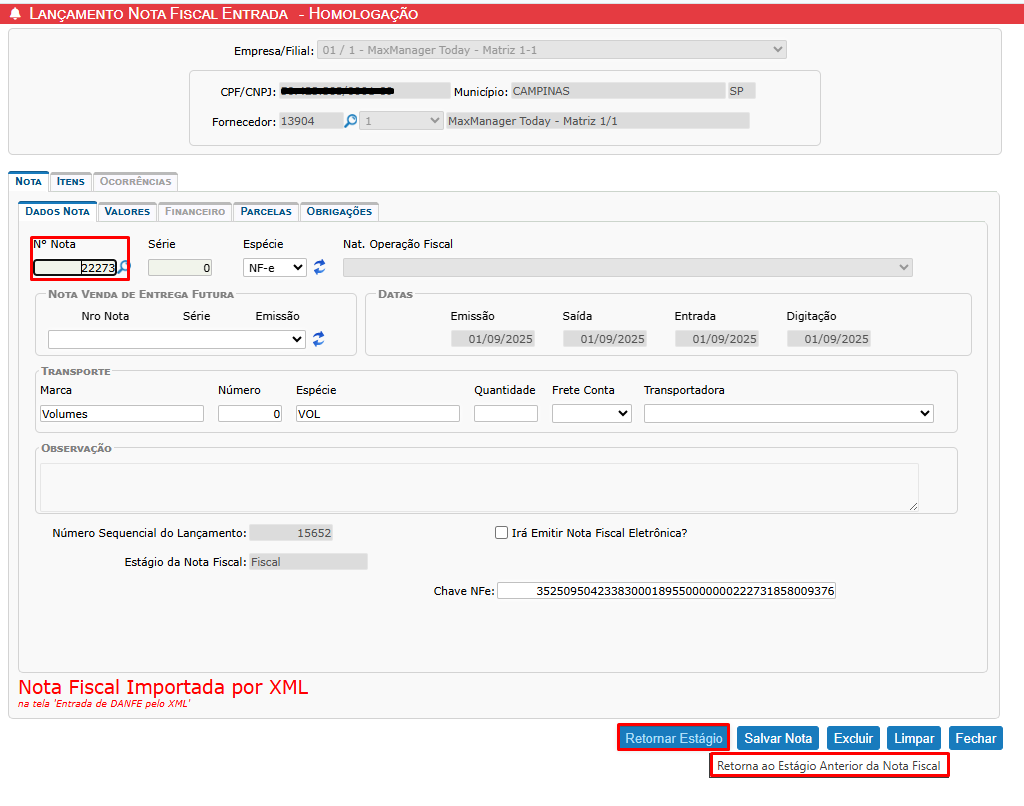Select the Parcelas sub-tab

pos(266,212)
